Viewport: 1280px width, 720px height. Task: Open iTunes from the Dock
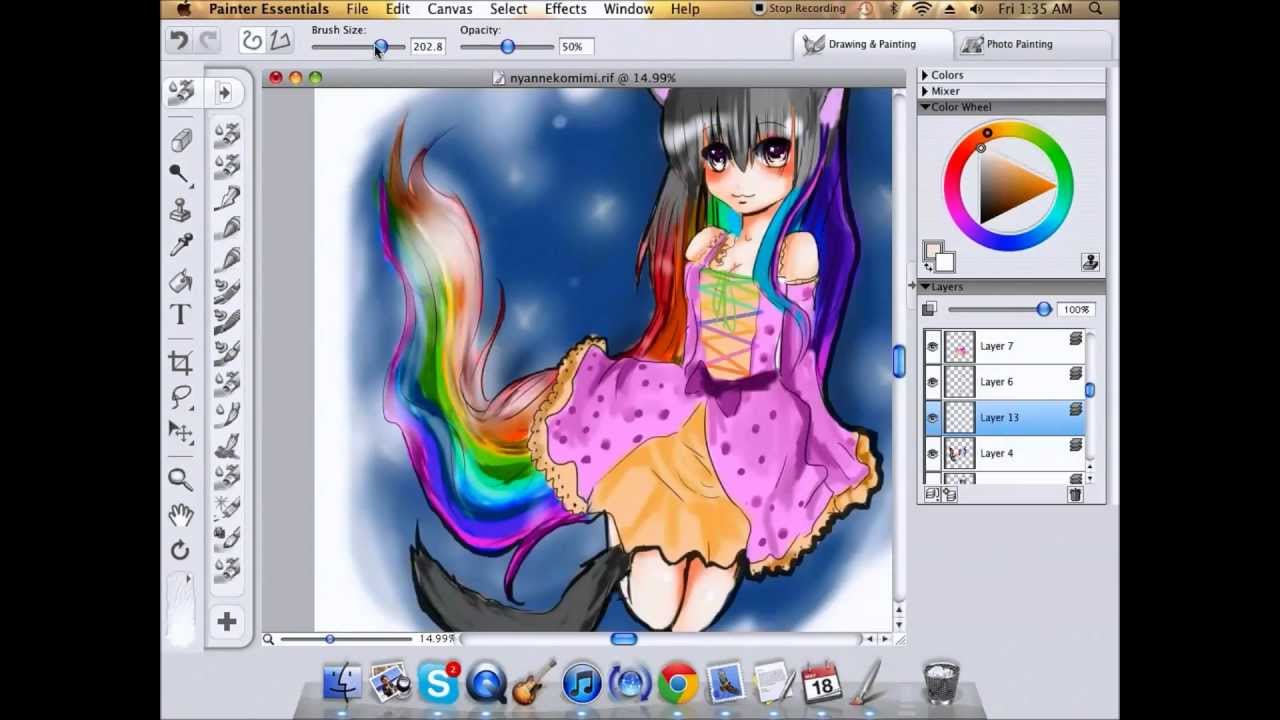(582, 683)
